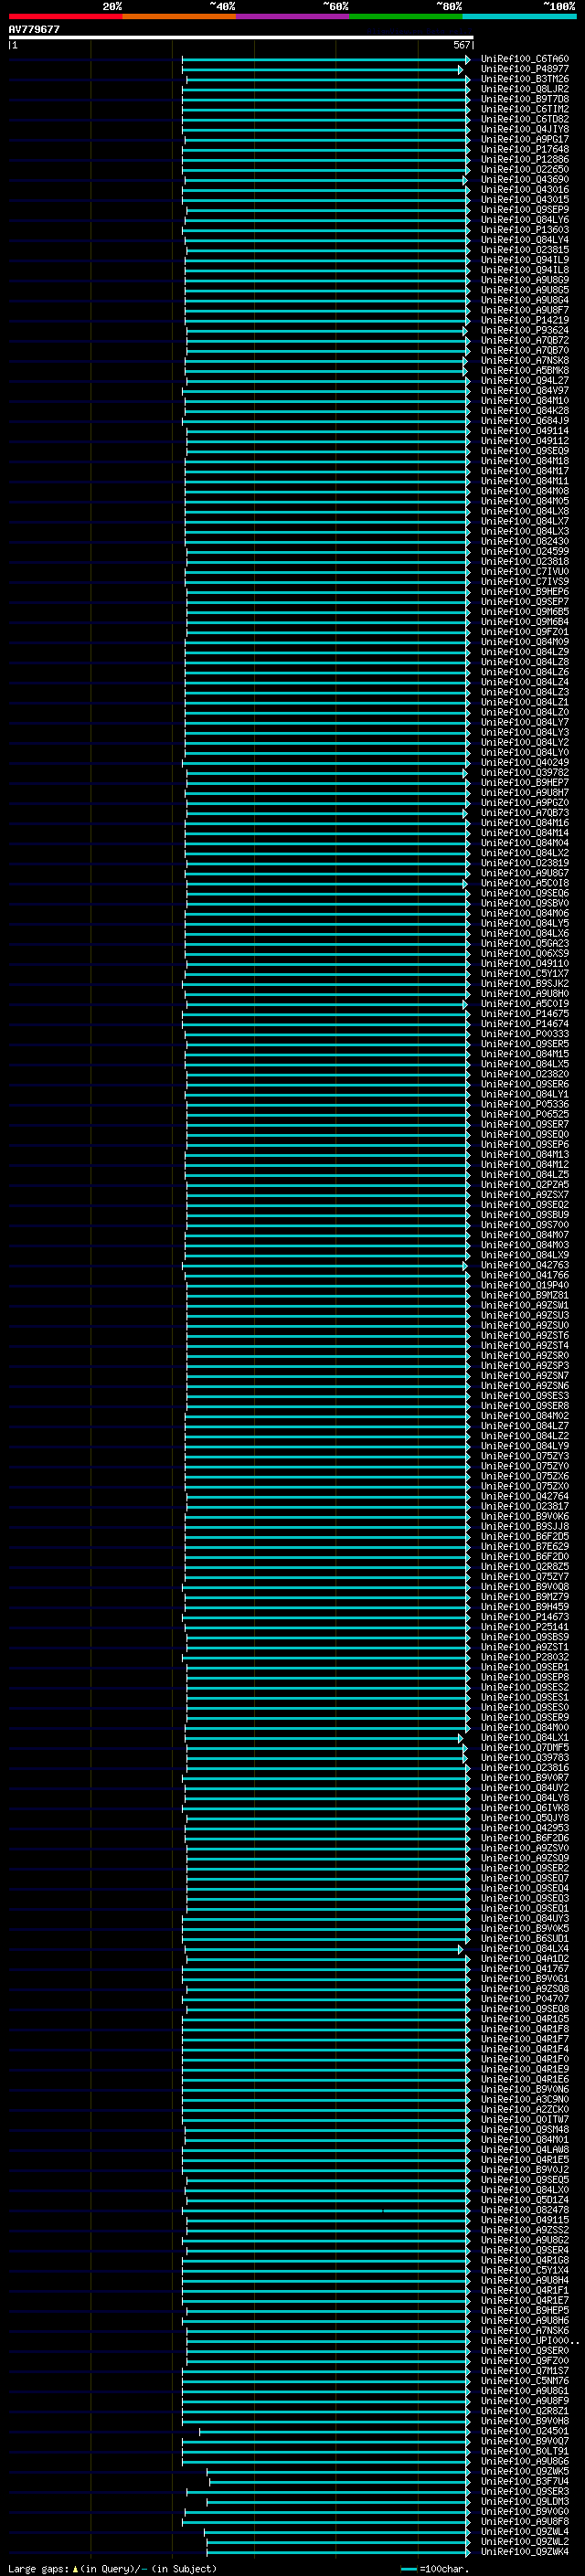Open hit UniRef100_P48977

tap(524, 69)
